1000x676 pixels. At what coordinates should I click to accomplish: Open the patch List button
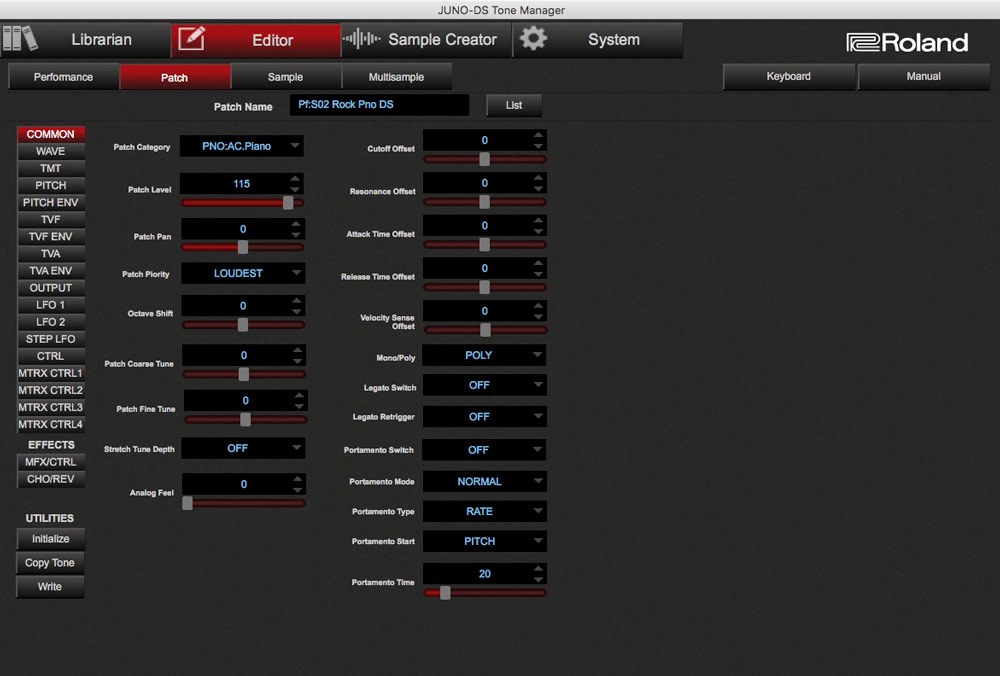click(x=514, y=105)
